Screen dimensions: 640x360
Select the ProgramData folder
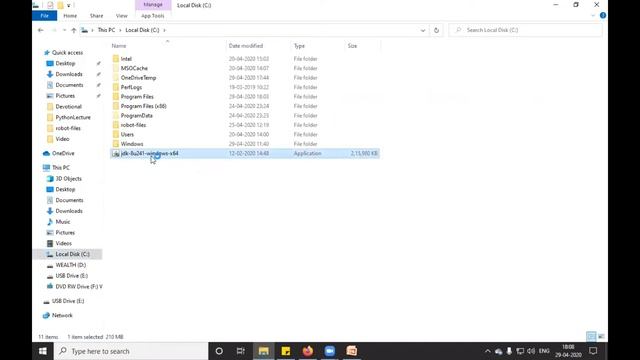(x=136, y=116)
